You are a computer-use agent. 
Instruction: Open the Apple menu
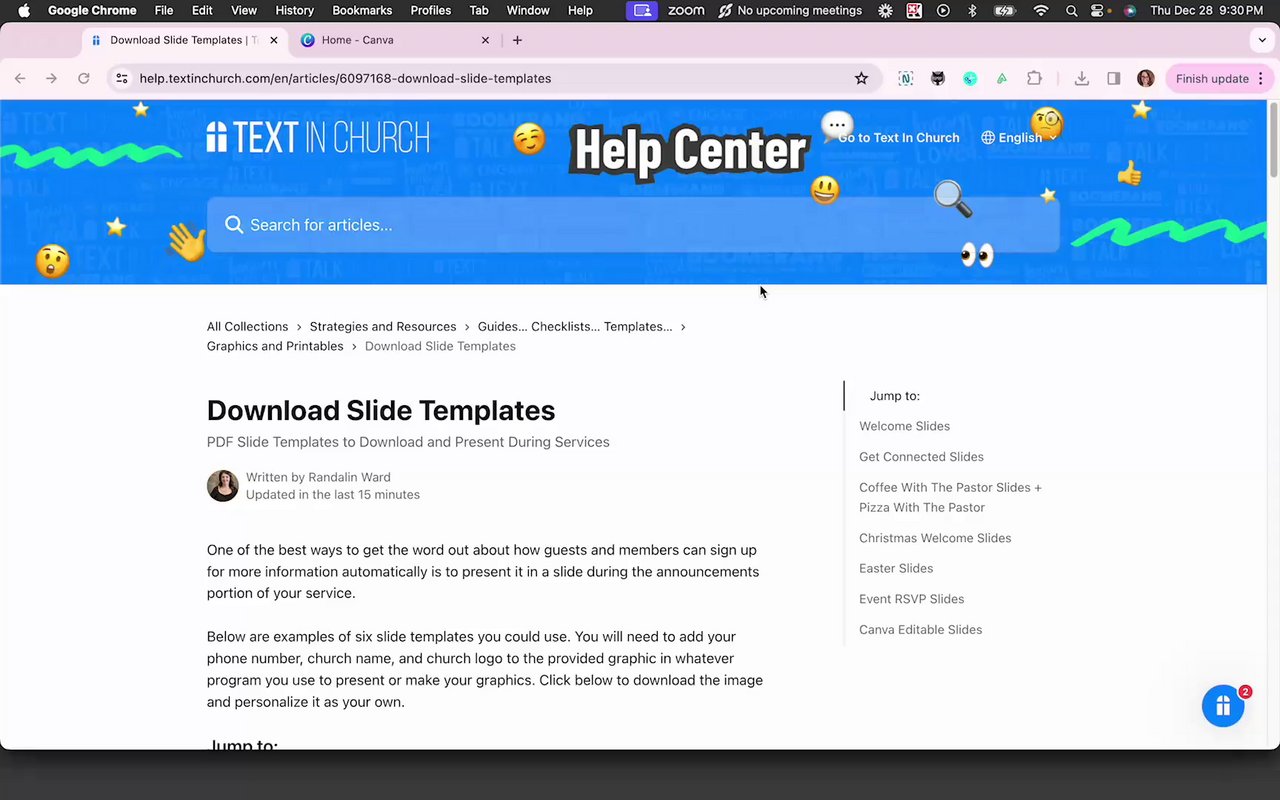coord(24,10)
